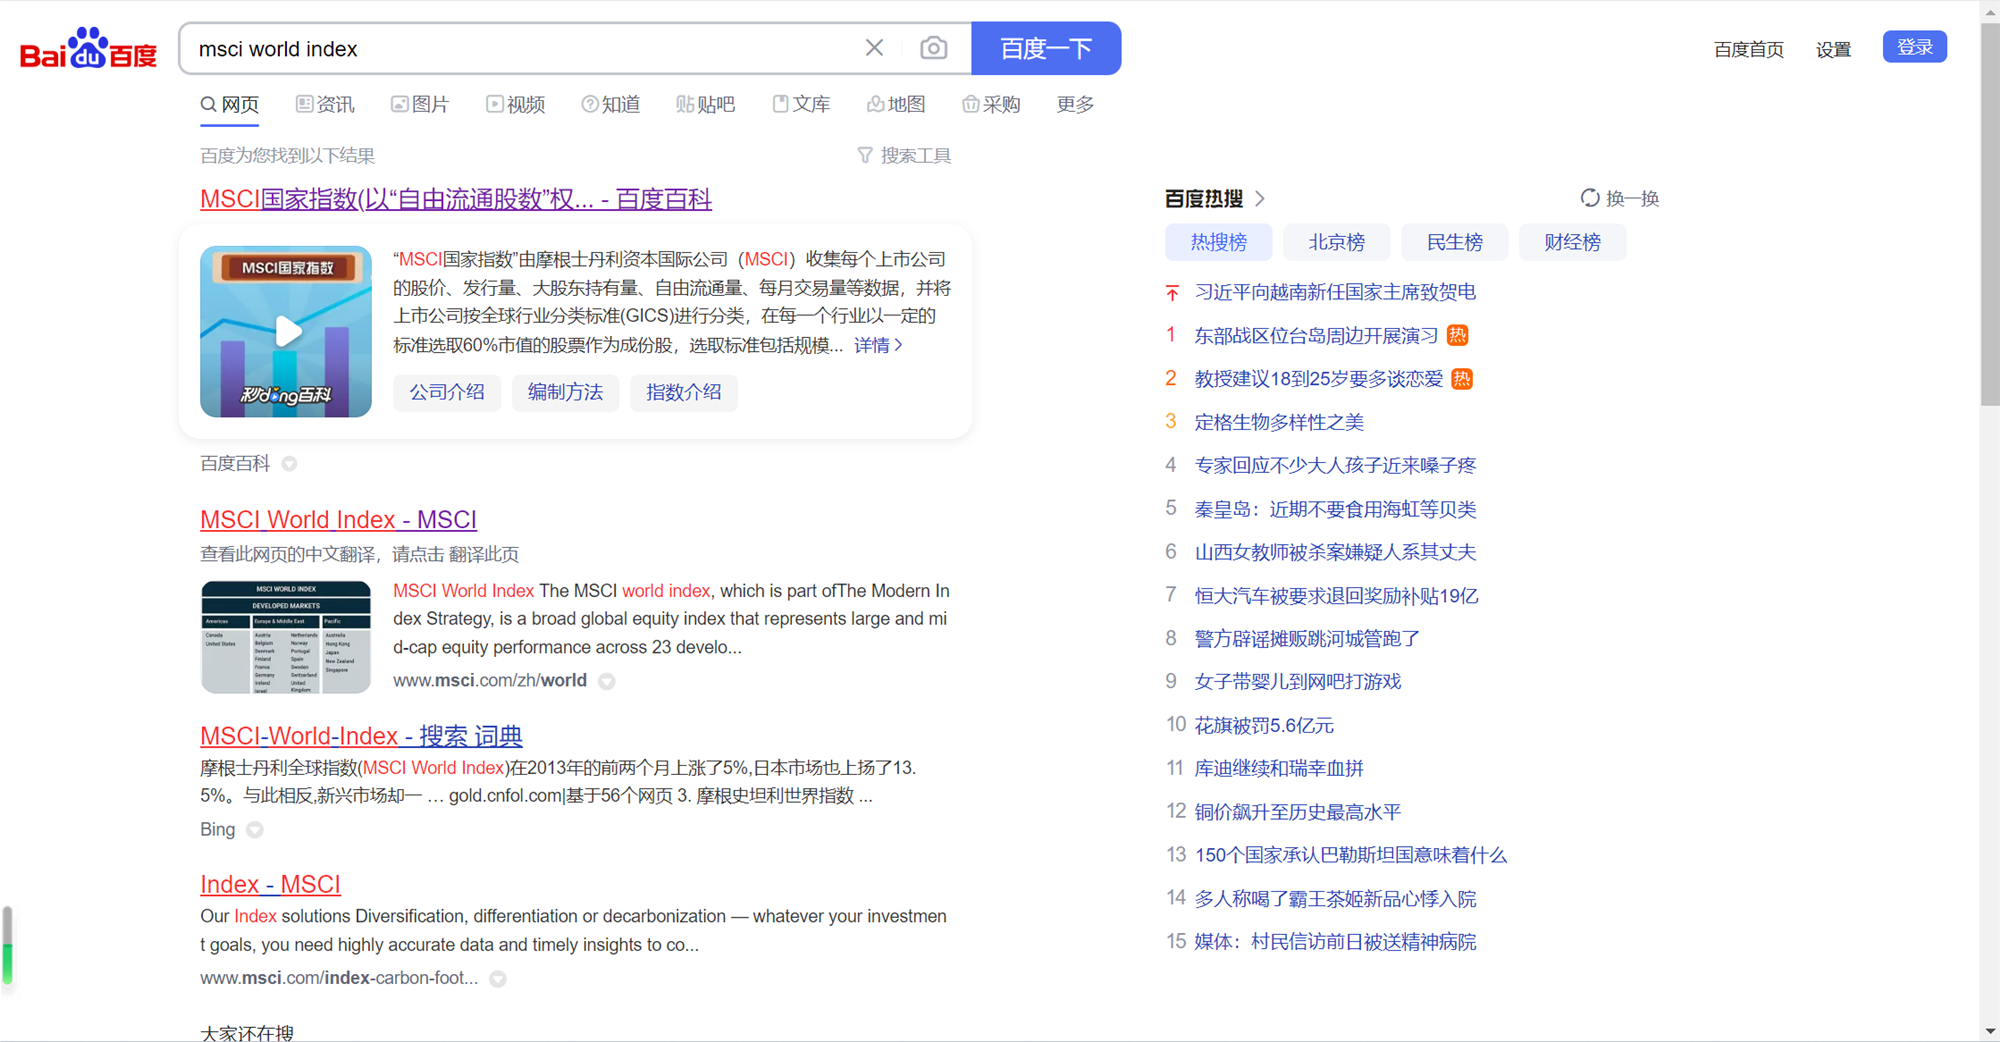Open hot search 铜价飙升至历史最高水平
Viewport: 2000px width, 1042px height.
[x=1298, y=812]
